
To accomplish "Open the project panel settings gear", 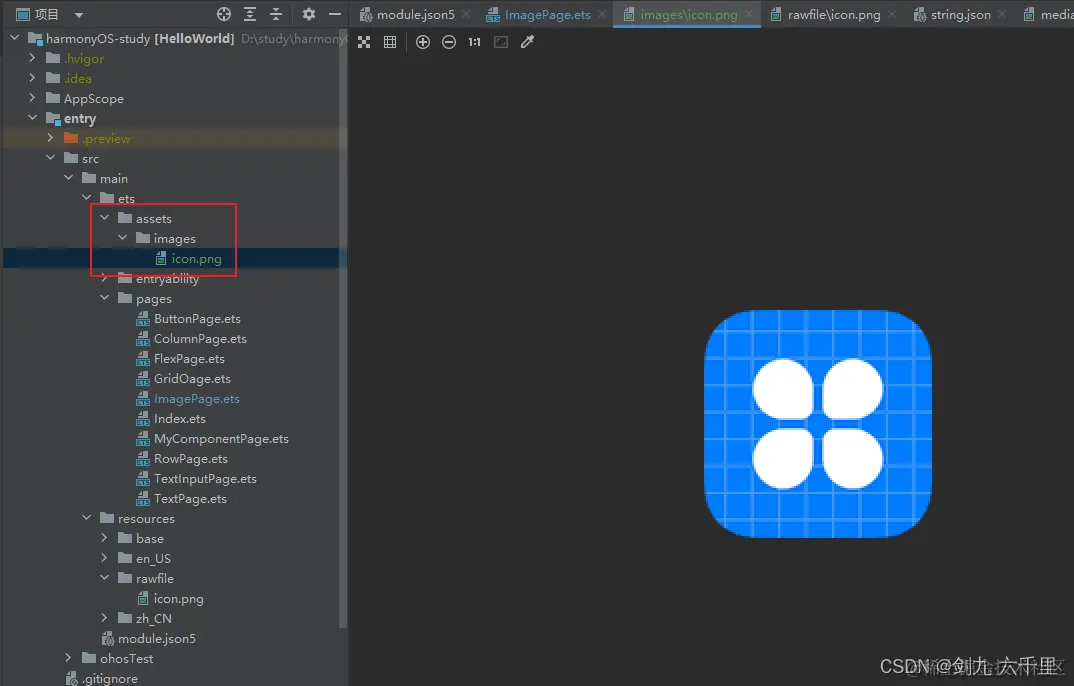I will (x=309, y=14).
